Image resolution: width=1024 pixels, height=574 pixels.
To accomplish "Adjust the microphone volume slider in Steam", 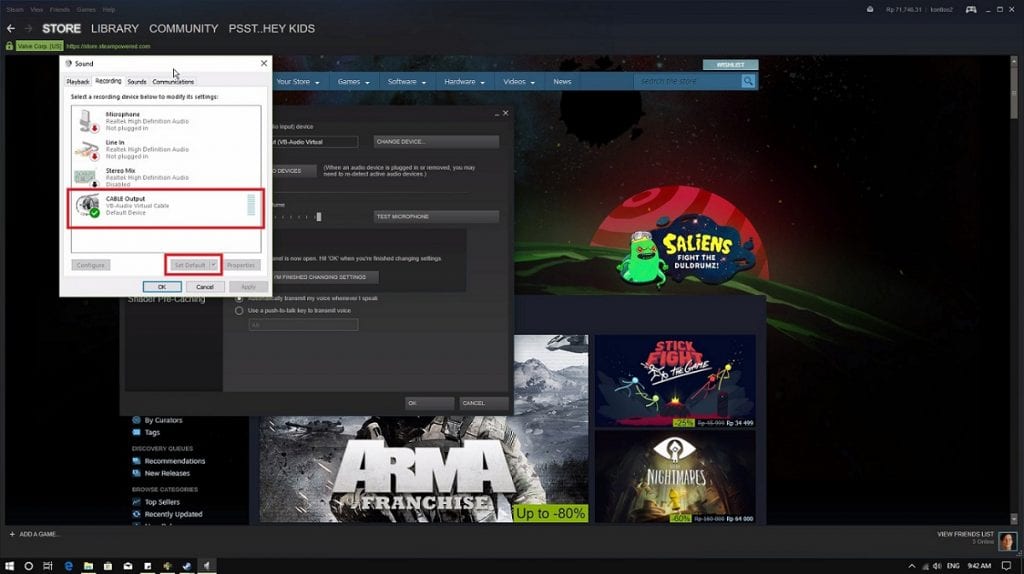I will click(x=319, y=217).
